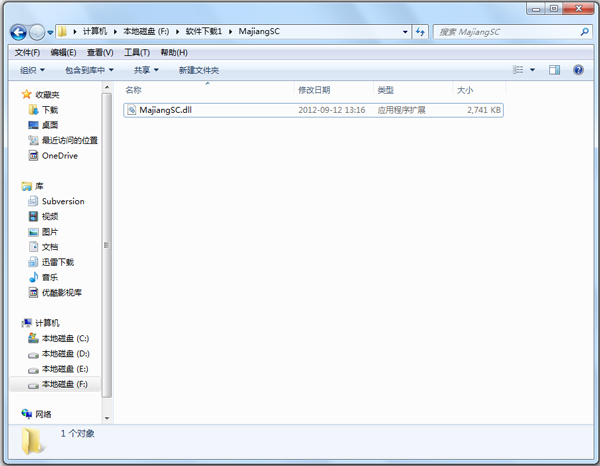This screenshot has height=466, width=600.
Task: Click the Back navigation arrow button
Action: (x=20, y=32)
